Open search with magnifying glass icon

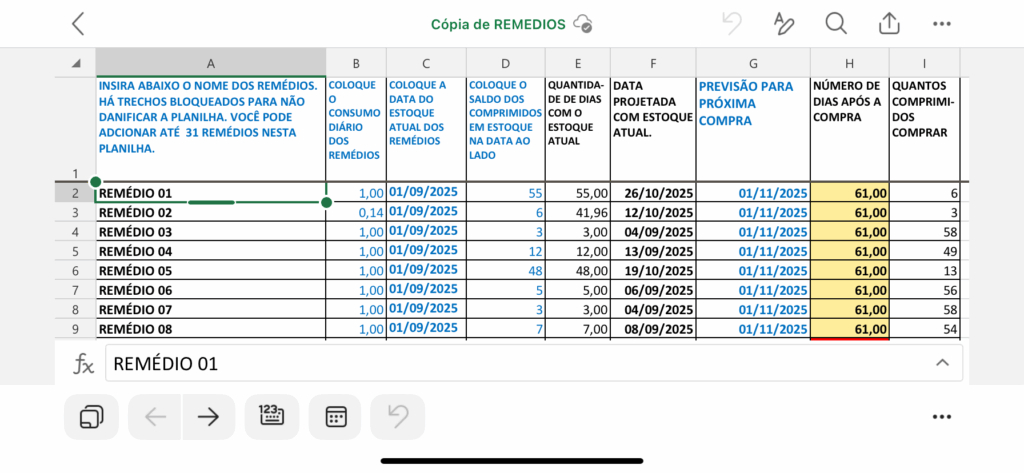(836, 24)
